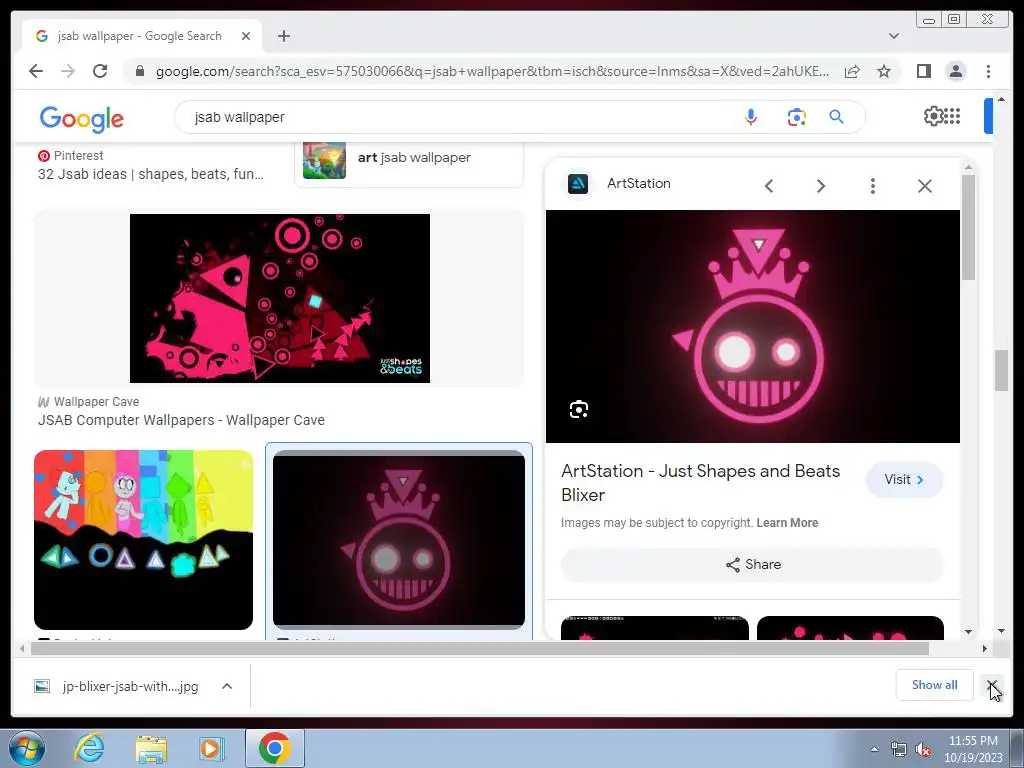Viewport: 1024px width, 768px height.
Task: Close the jsab wallpaper tab
Action: 246,36
